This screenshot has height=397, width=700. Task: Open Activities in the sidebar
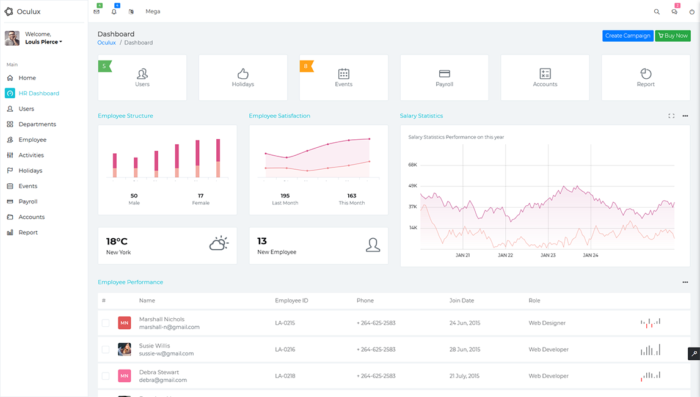pyautogui.click(x=31, y=155)
